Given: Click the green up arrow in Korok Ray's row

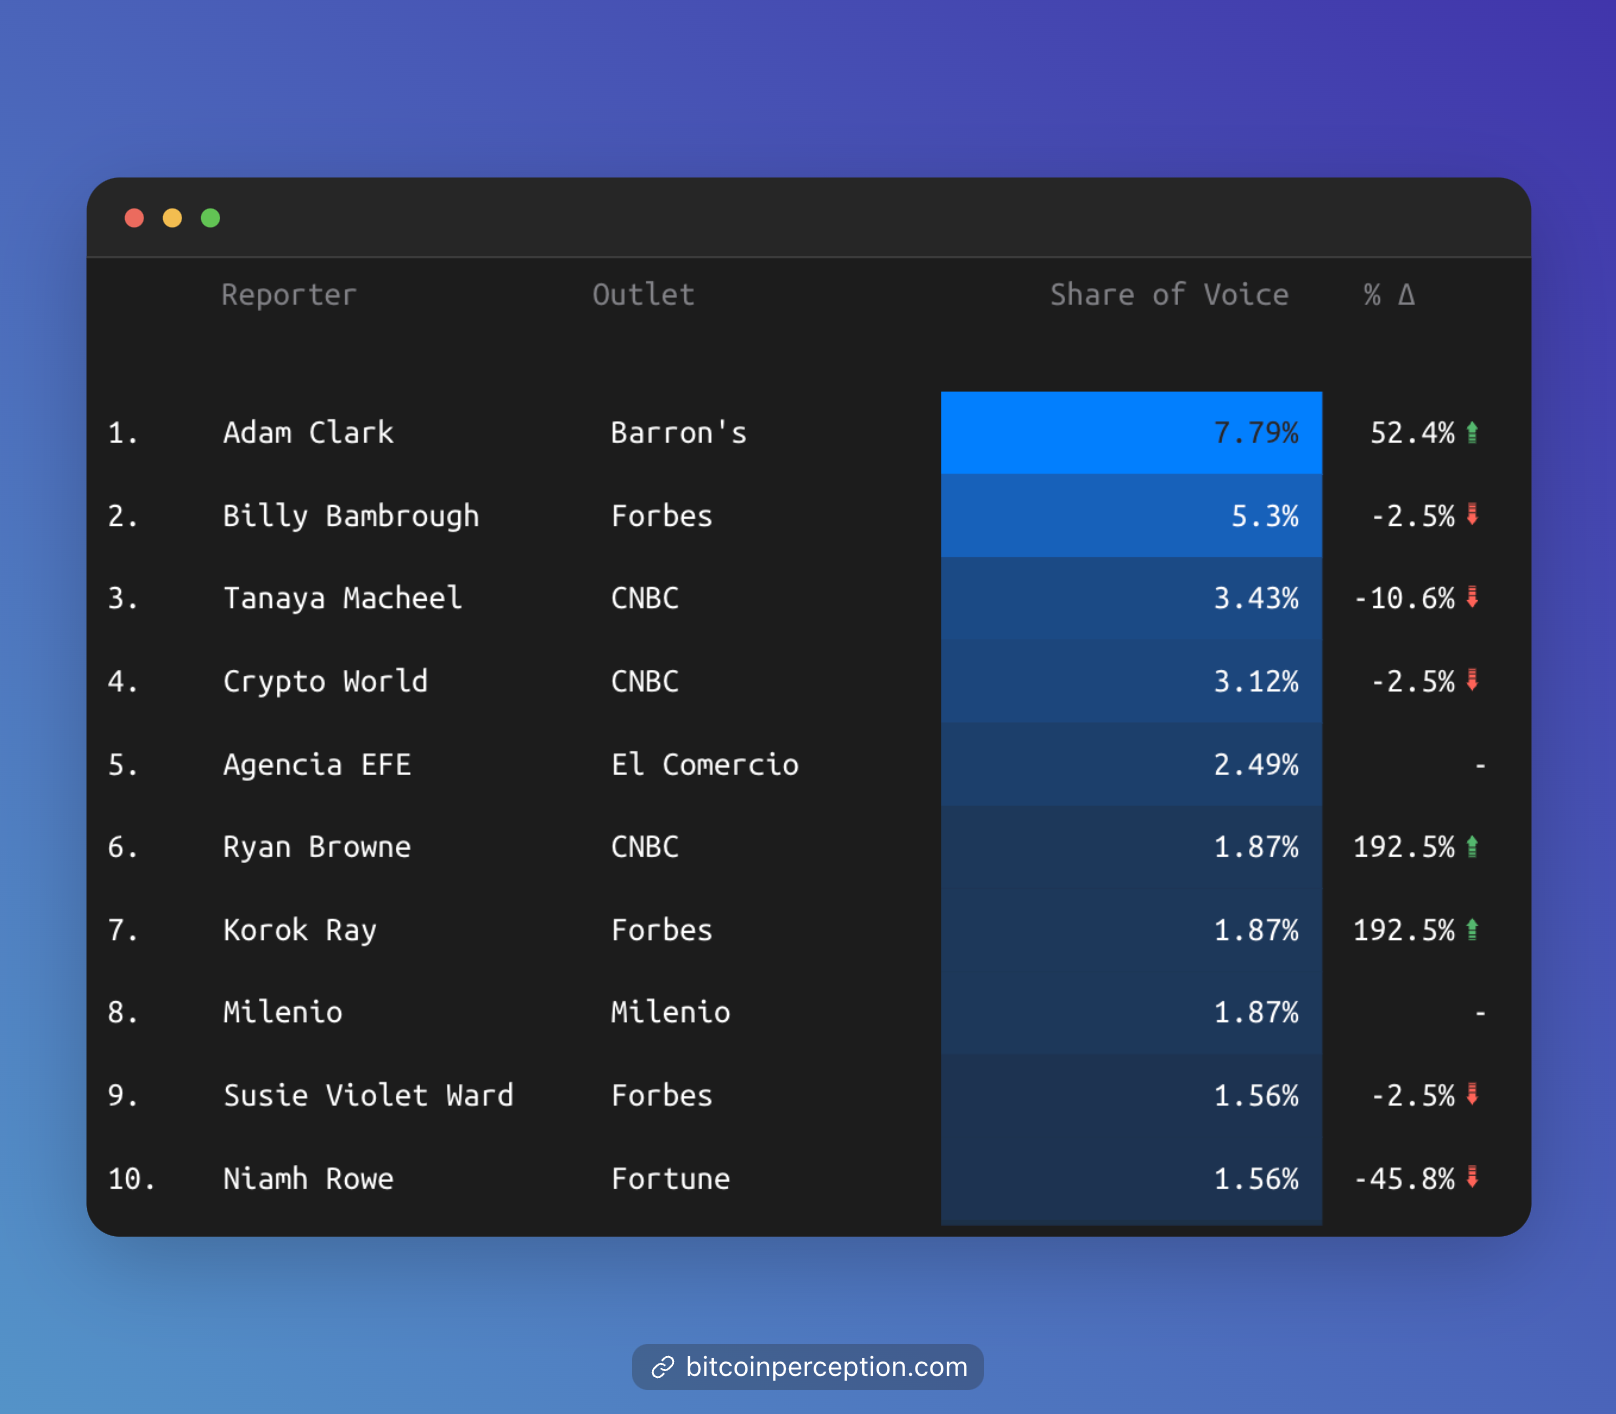Looking at the screenshot, I should tap(1472, 930).
